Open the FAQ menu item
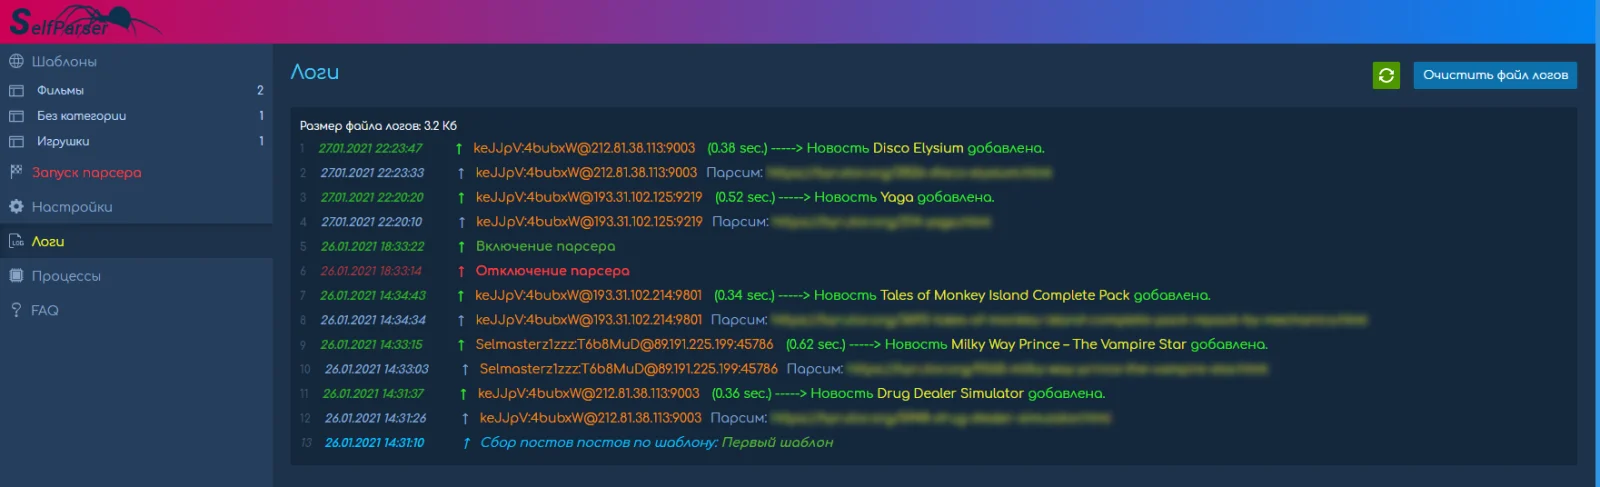The height and width of the screenshot is (487, 1600). click(x=45, y=311)
